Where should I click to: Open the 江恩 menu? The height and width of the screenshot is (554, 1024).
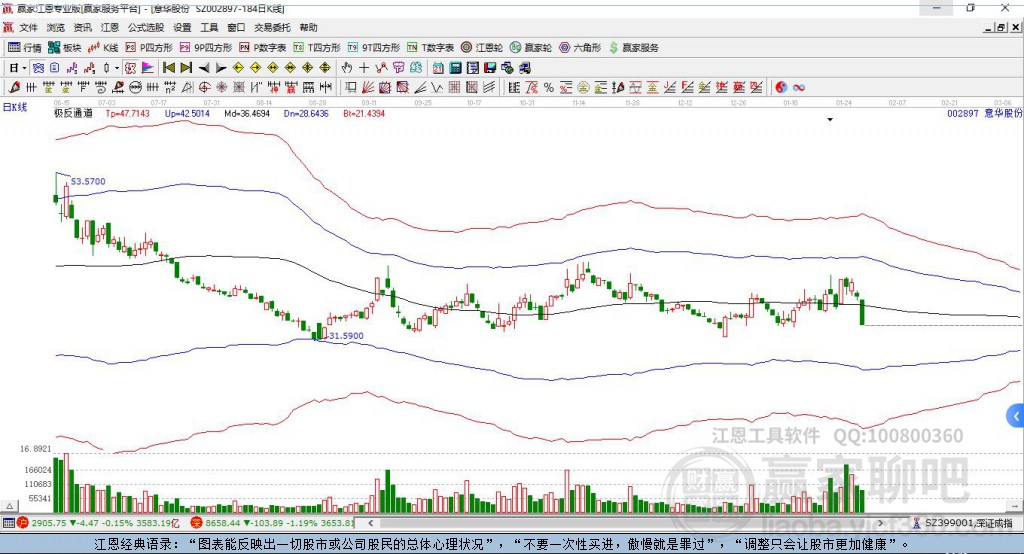[x=110, y=27]
